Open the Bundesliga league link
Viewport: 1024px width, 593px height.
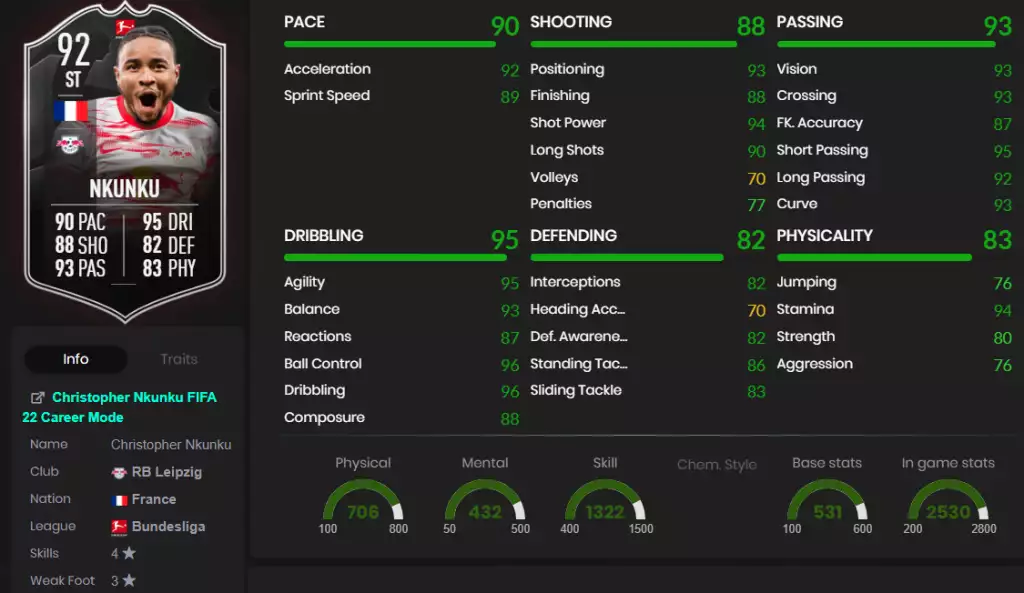click(168, 526)
